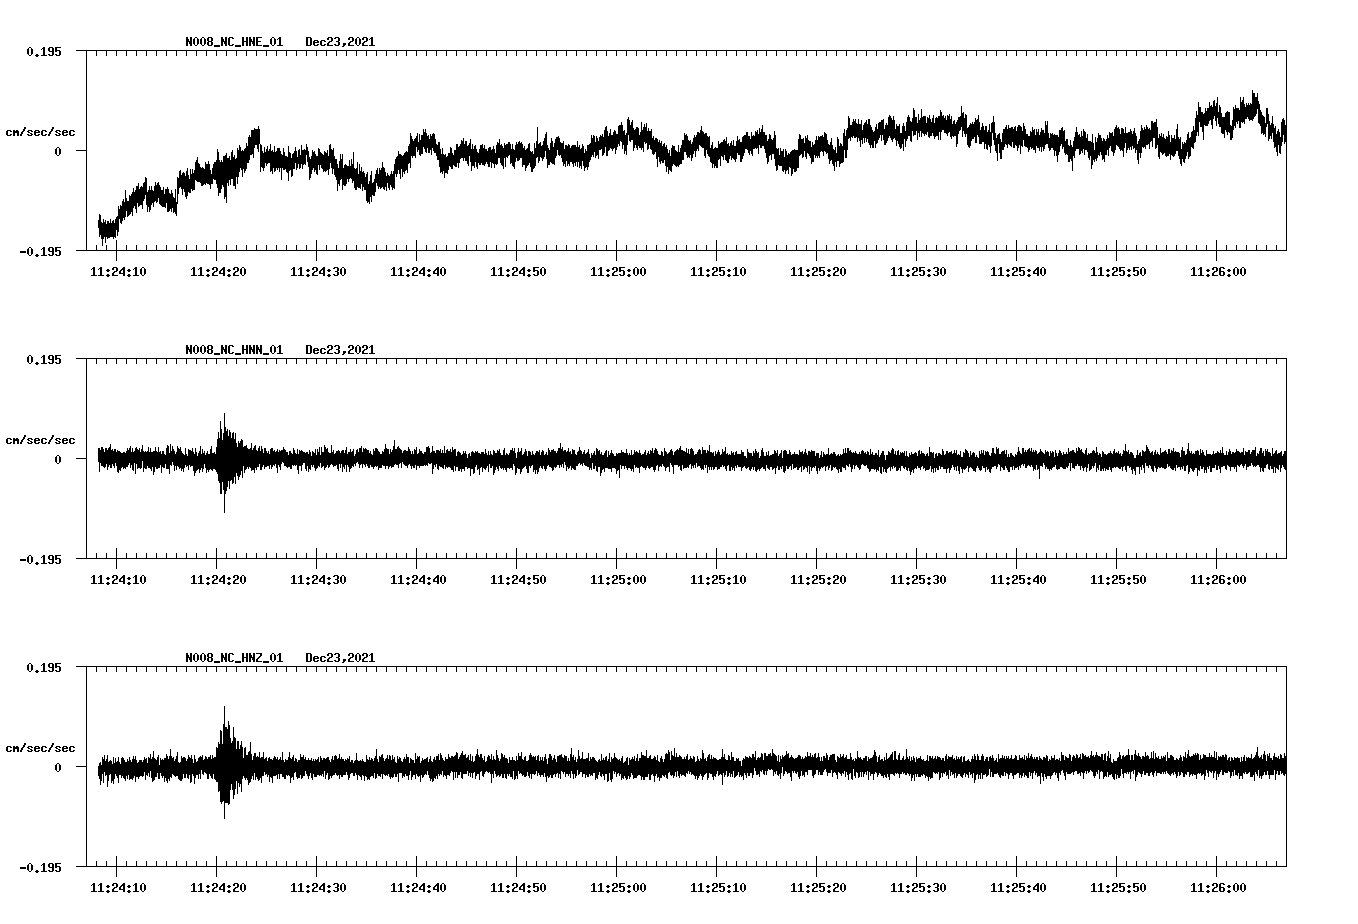Click the 11:24:20 tick label under HNN plot
This screenshot has height=924, width=1358.
(218, 579)
